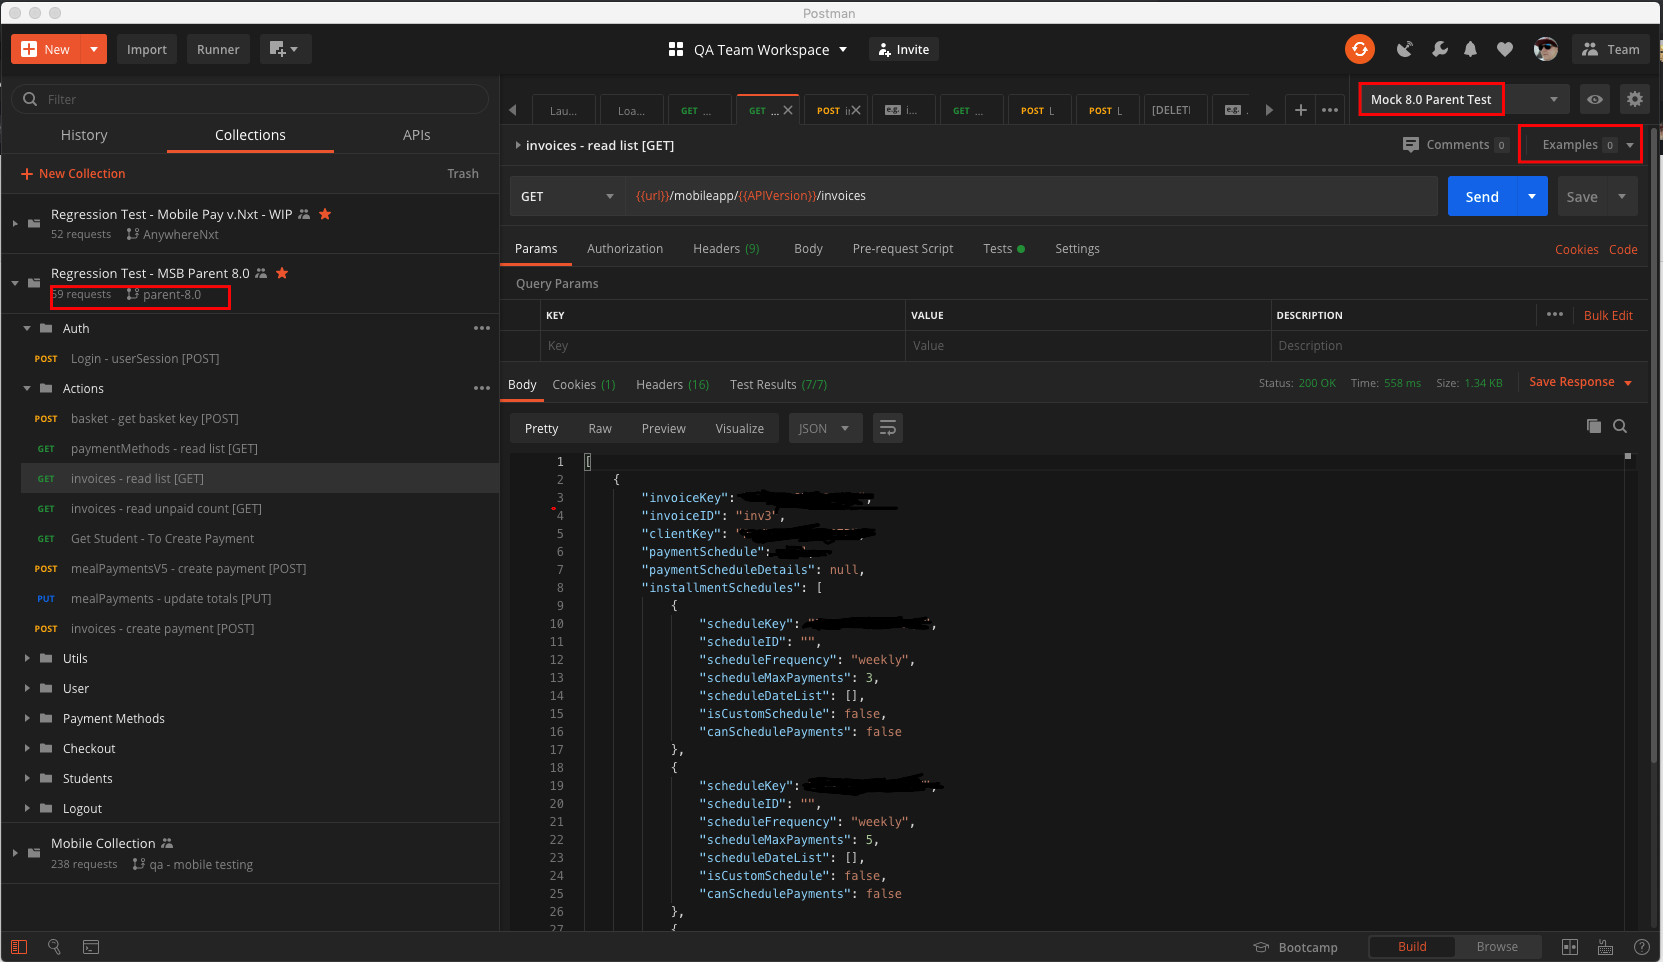This screenshot has height=962, width=1663.
Task: Open the search-in-response magnifier icon
Action: (x=1620, y=426)
